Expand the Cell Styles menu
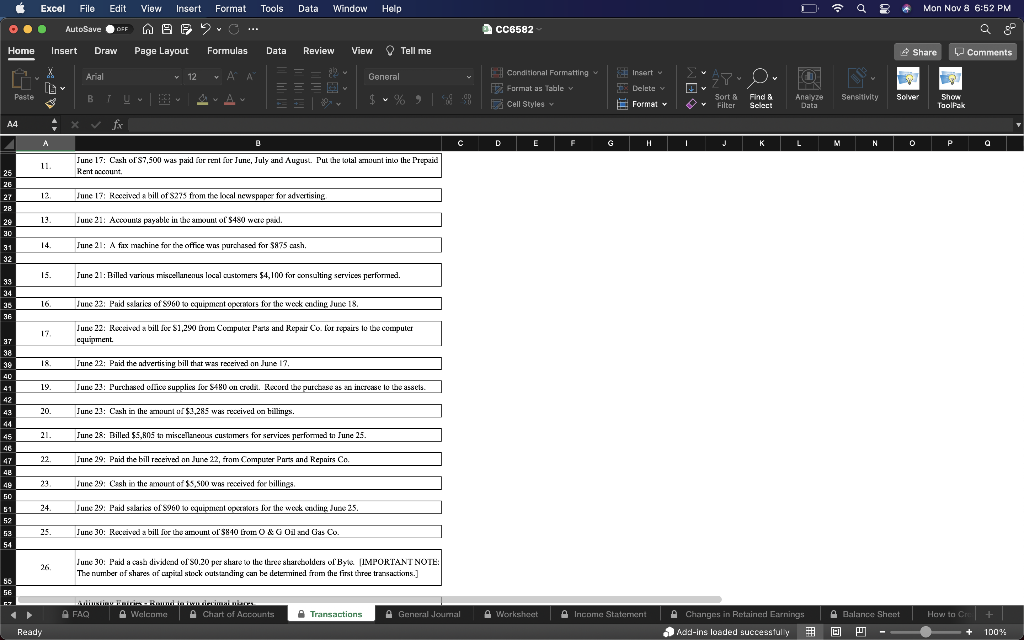The image size is (1024, 640). click(x=525, y=103)
